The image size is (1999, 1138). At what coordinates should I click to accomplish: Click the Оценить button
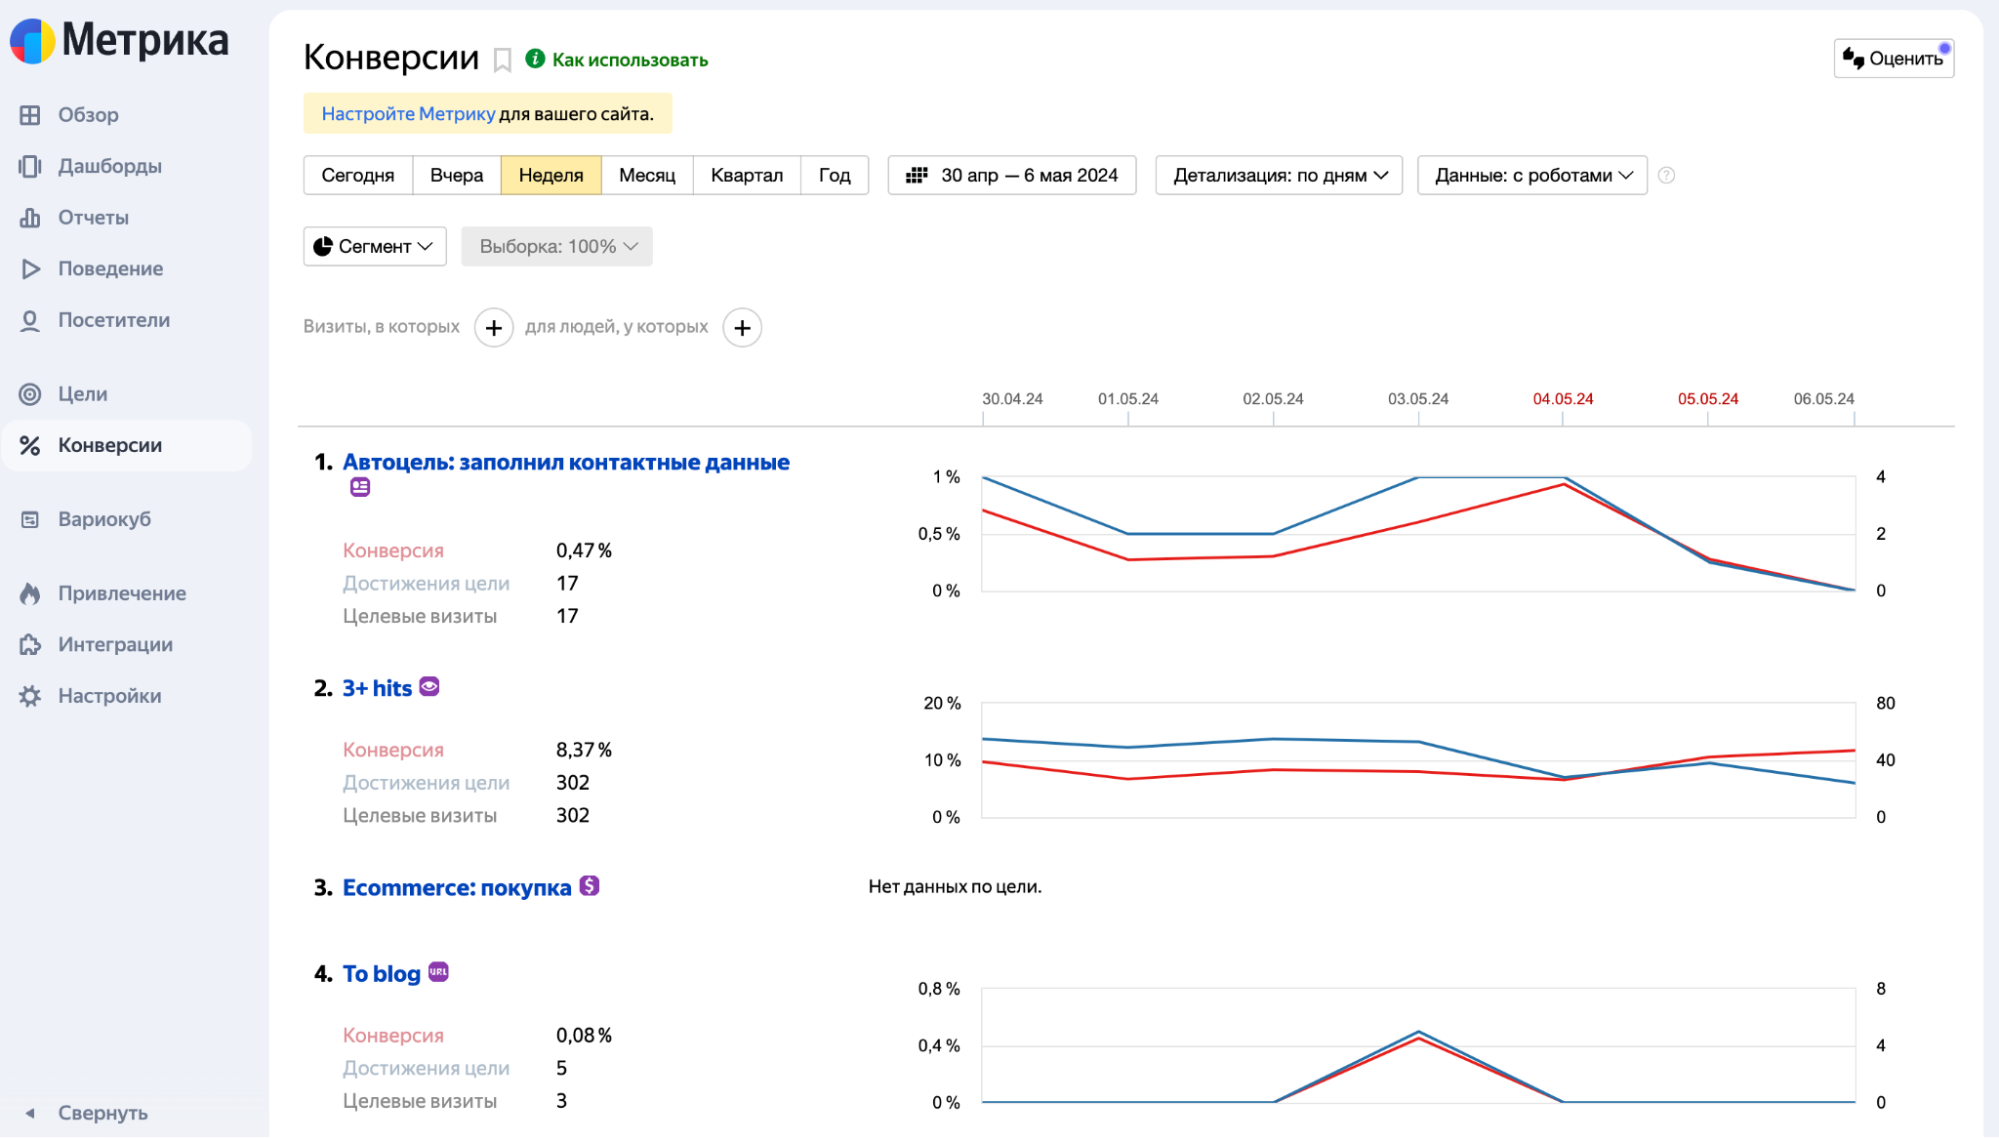pos(1894,59)
